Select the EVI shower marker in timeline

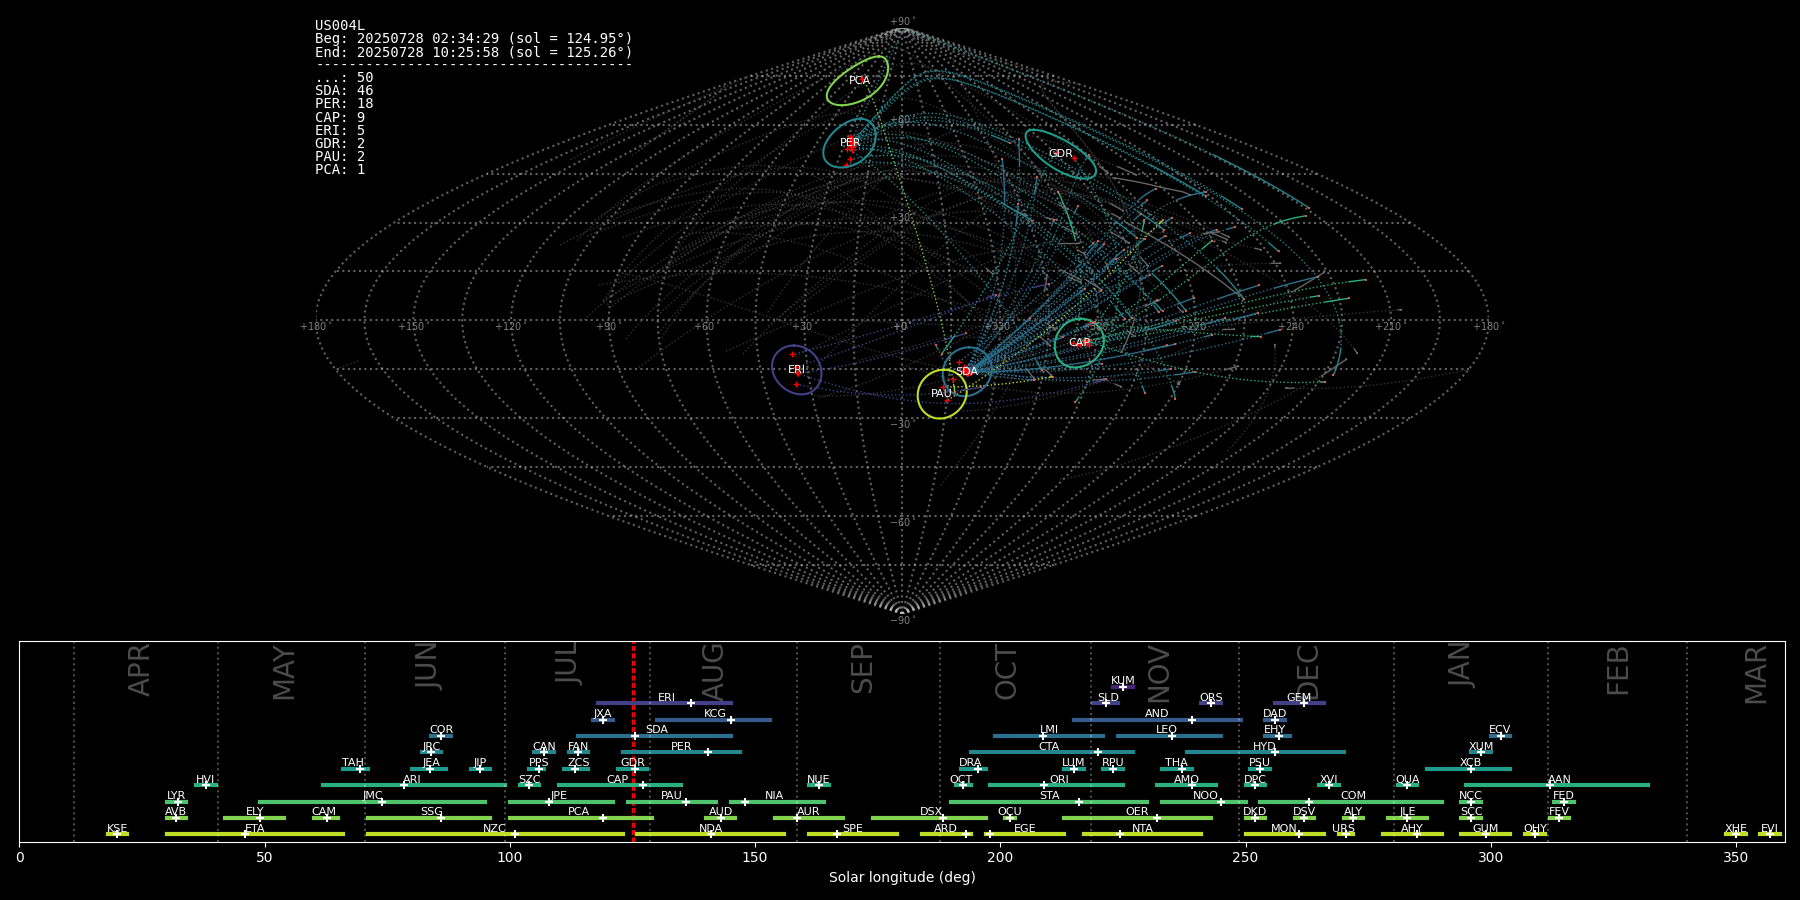1769,834
